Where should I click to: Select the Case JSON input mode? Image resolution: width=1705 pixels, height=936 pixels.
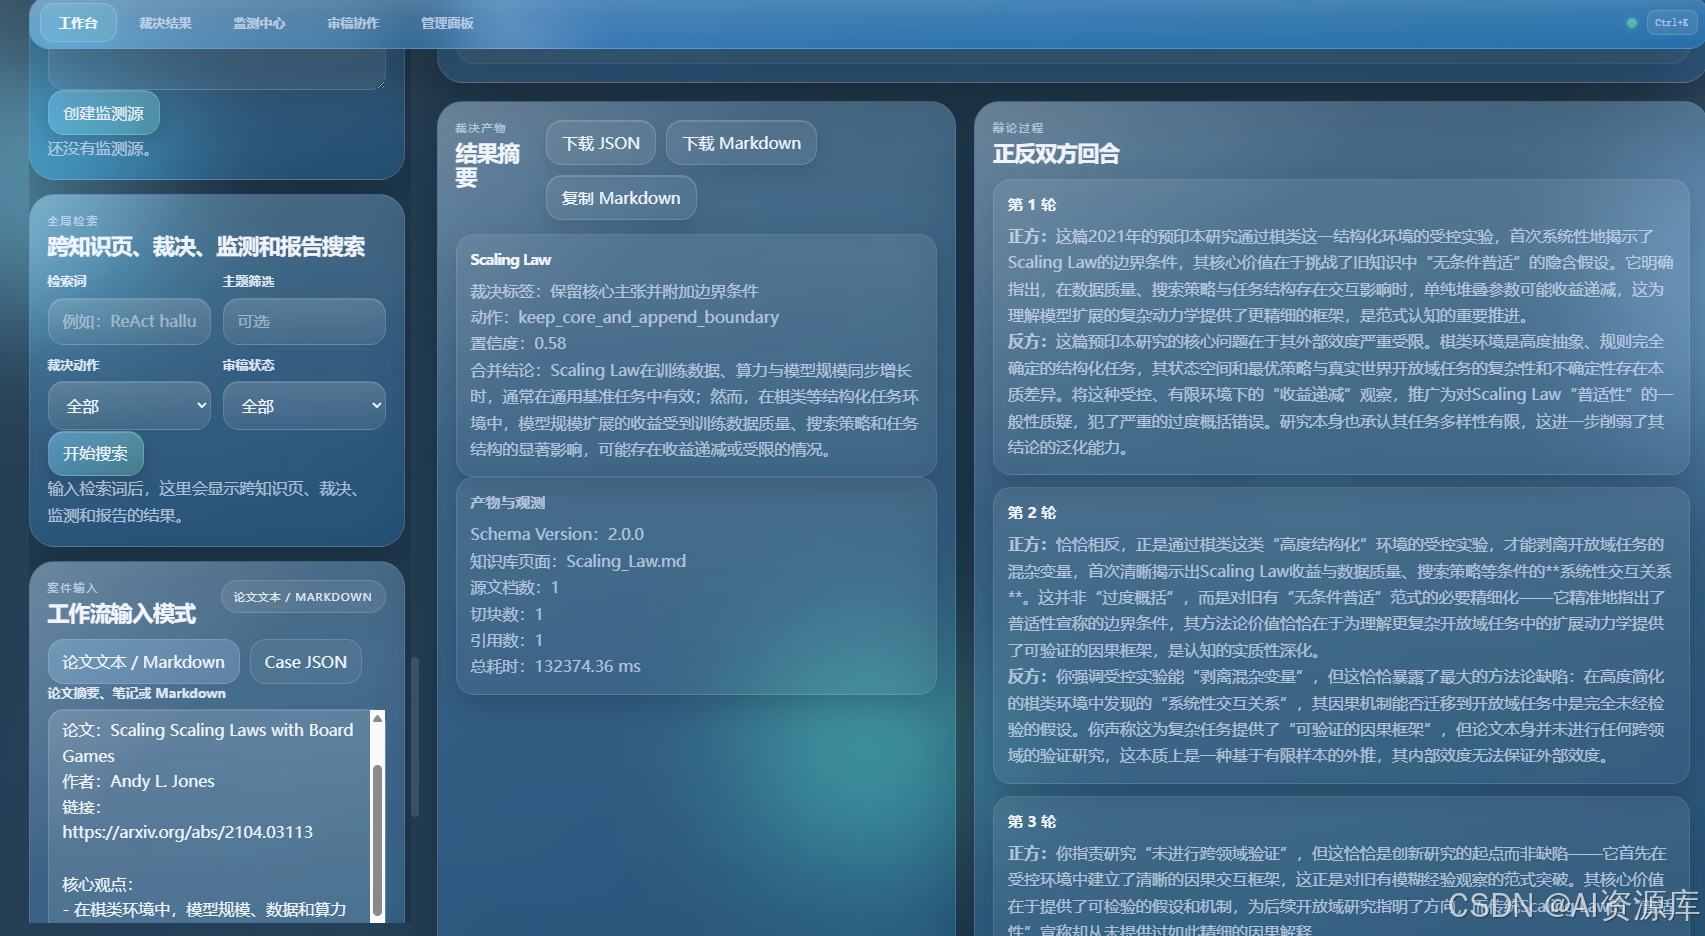click(306, 662)
